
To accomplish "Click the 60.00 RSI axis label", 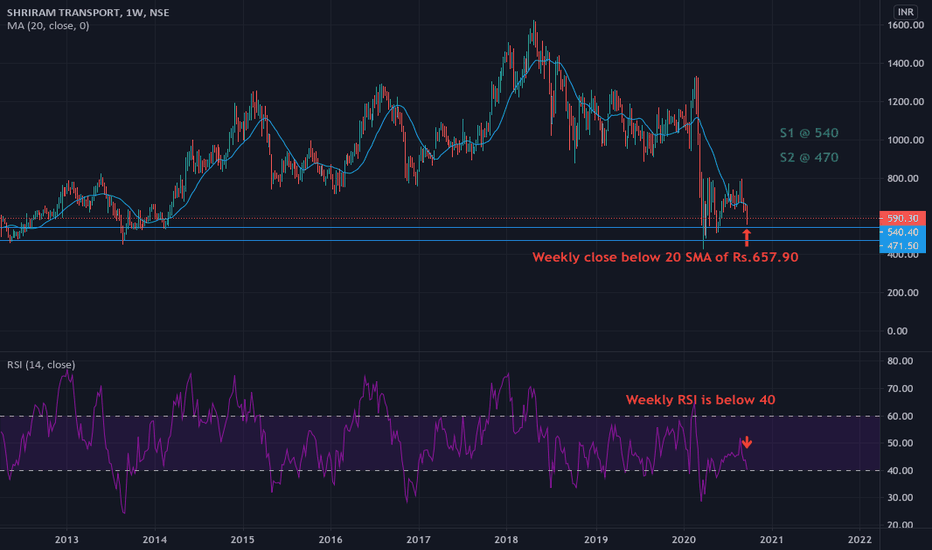I will (900, 416).
